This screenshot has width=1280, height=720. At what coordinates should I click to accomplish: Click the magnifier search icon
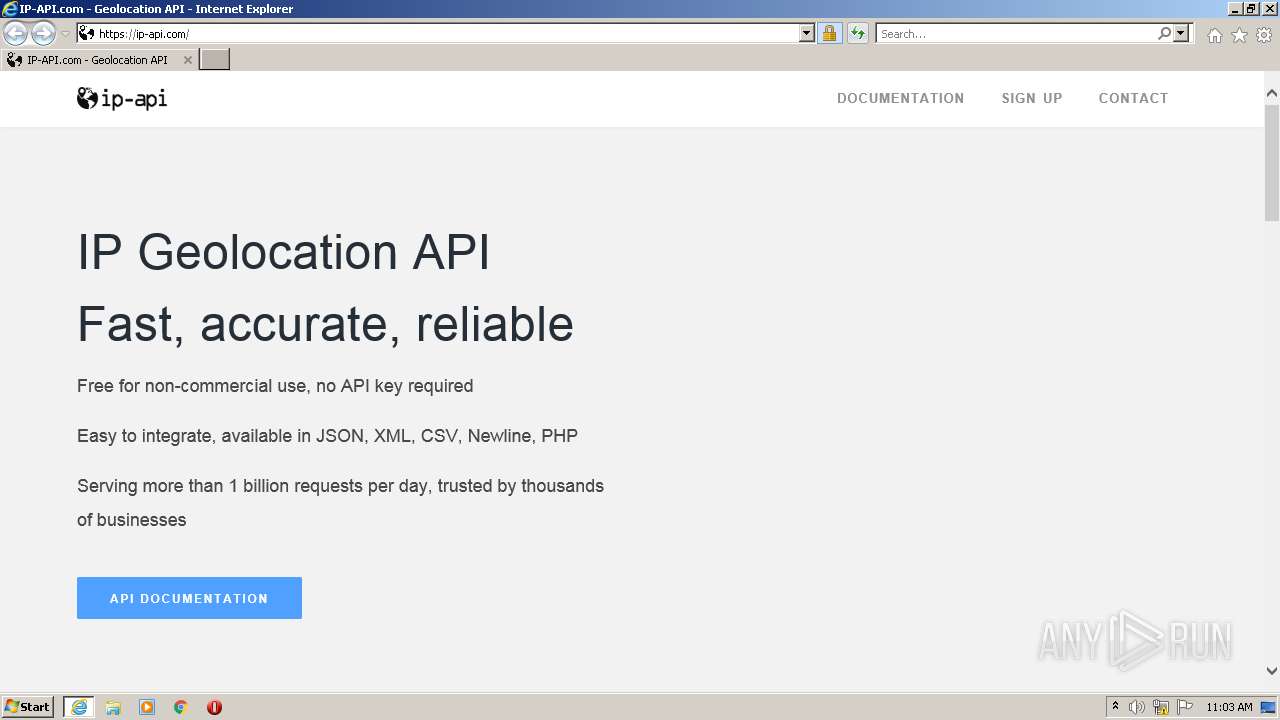pyautogui.click(x=1164, y=34)
